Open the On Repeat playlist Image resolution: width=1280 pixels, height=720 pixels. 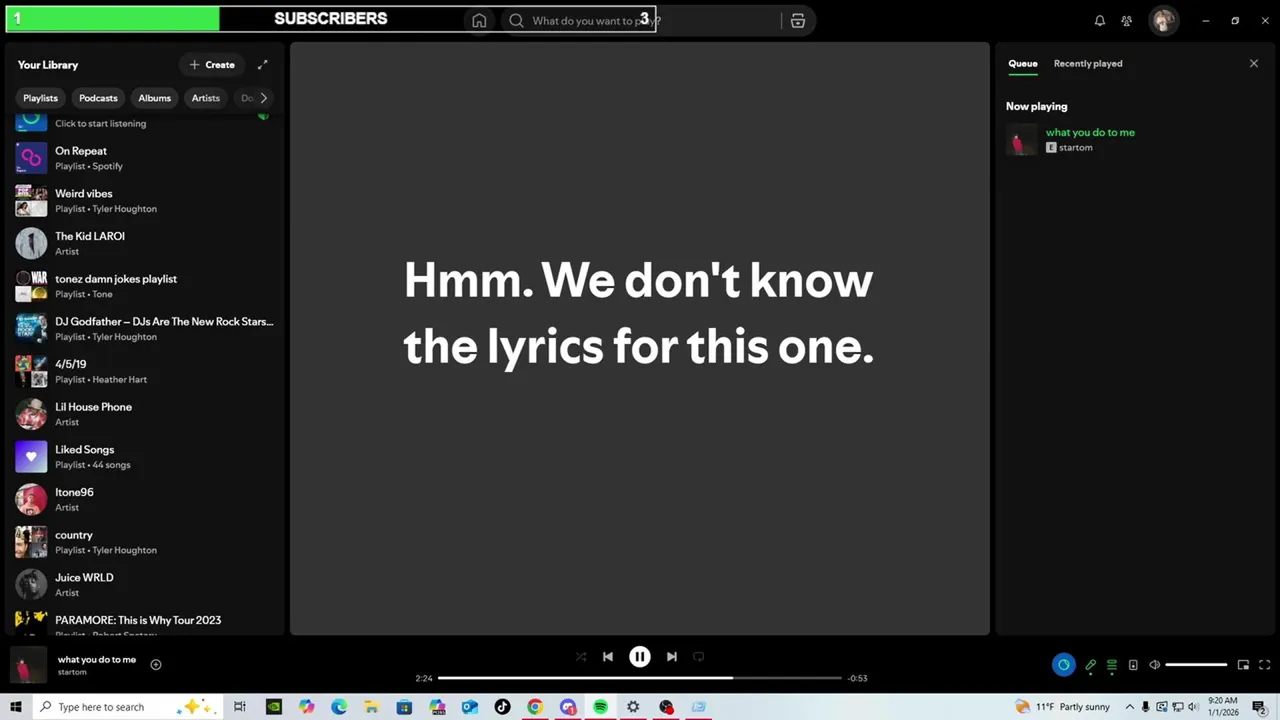145,158
